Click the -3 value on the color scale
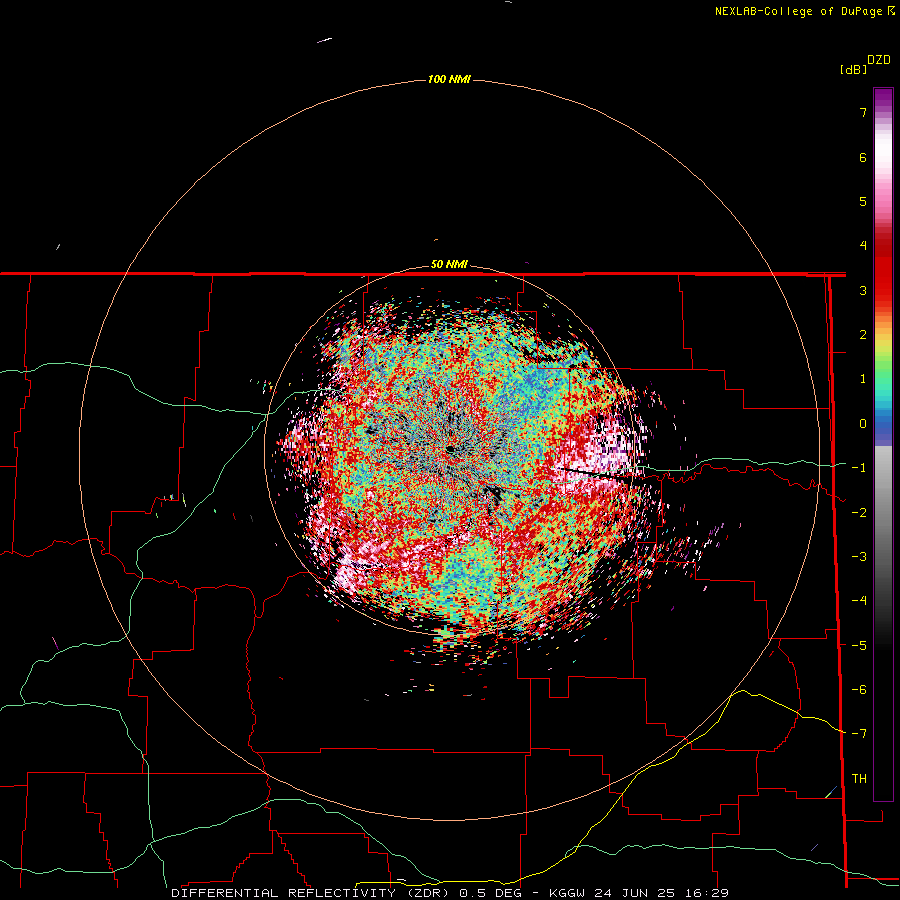This screenshot has height=900, width=900. (859, 557)
